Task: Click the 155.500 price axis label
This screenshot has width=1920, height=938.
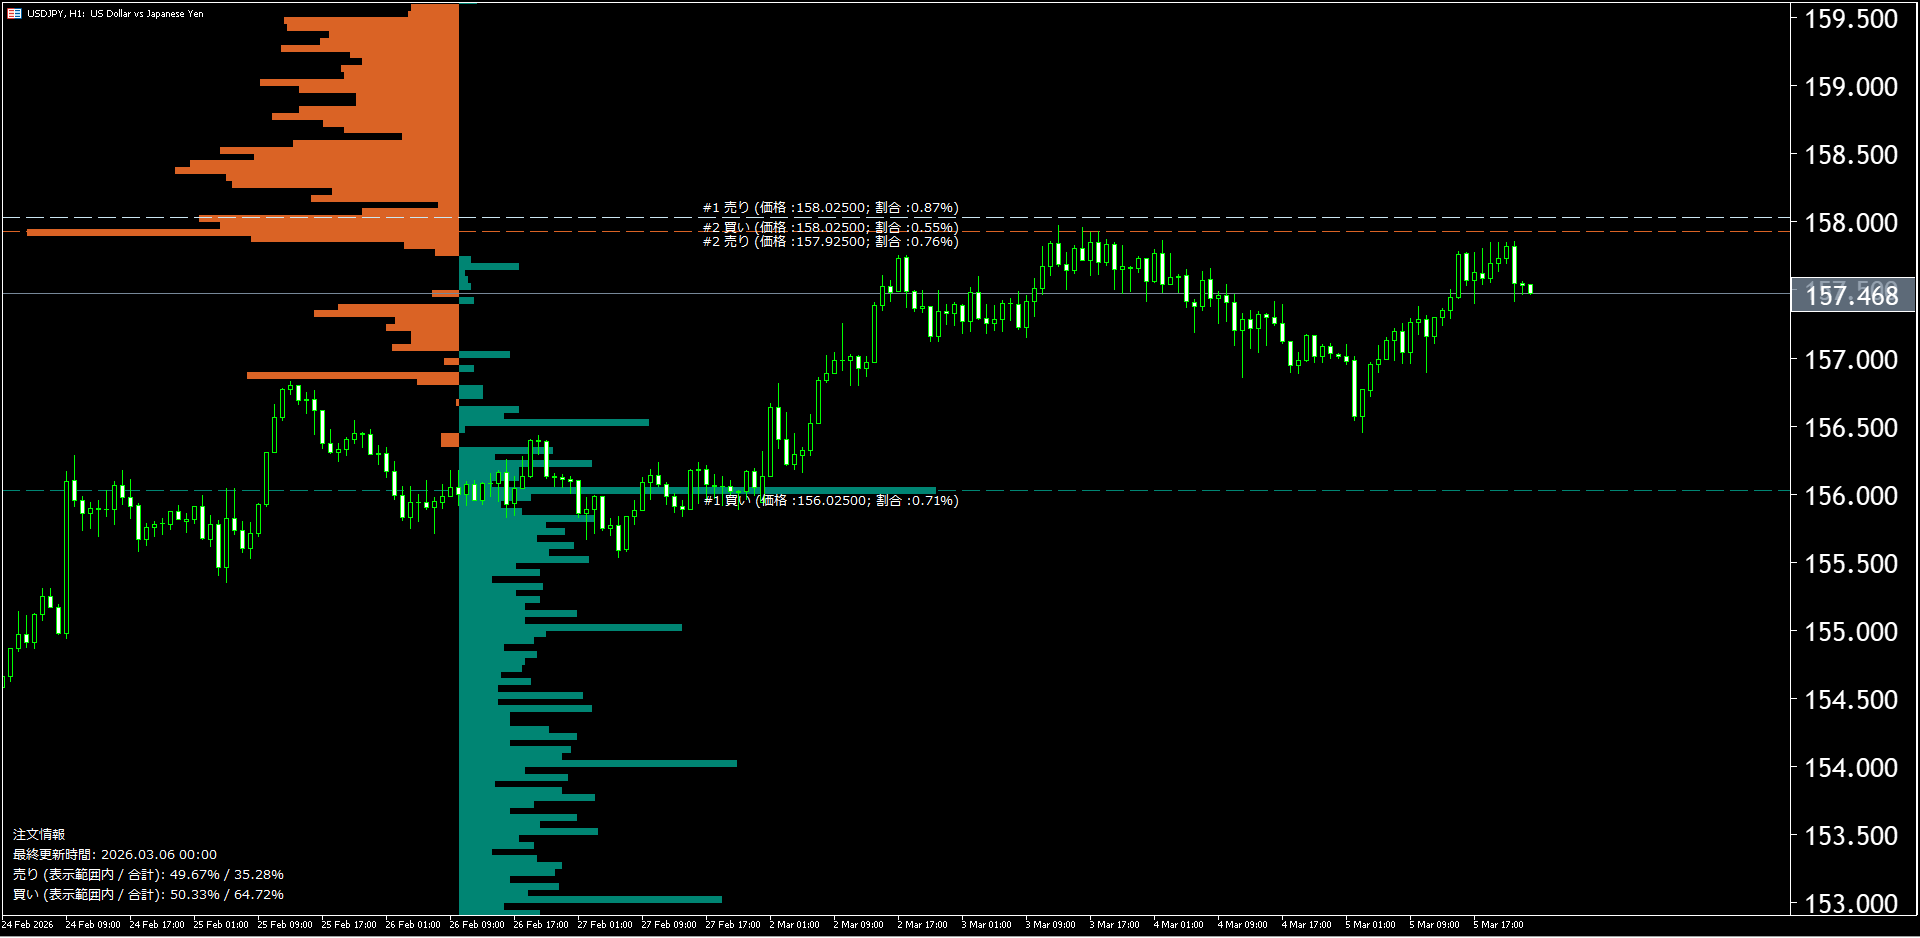Action: 1851,564
